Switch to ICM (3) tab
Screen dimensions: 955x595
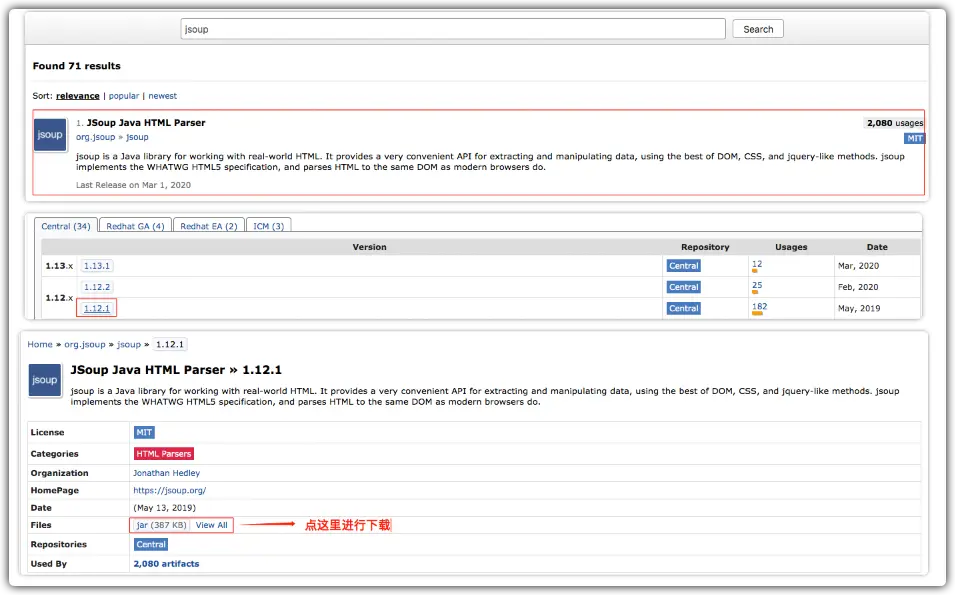tap(268, 226)
